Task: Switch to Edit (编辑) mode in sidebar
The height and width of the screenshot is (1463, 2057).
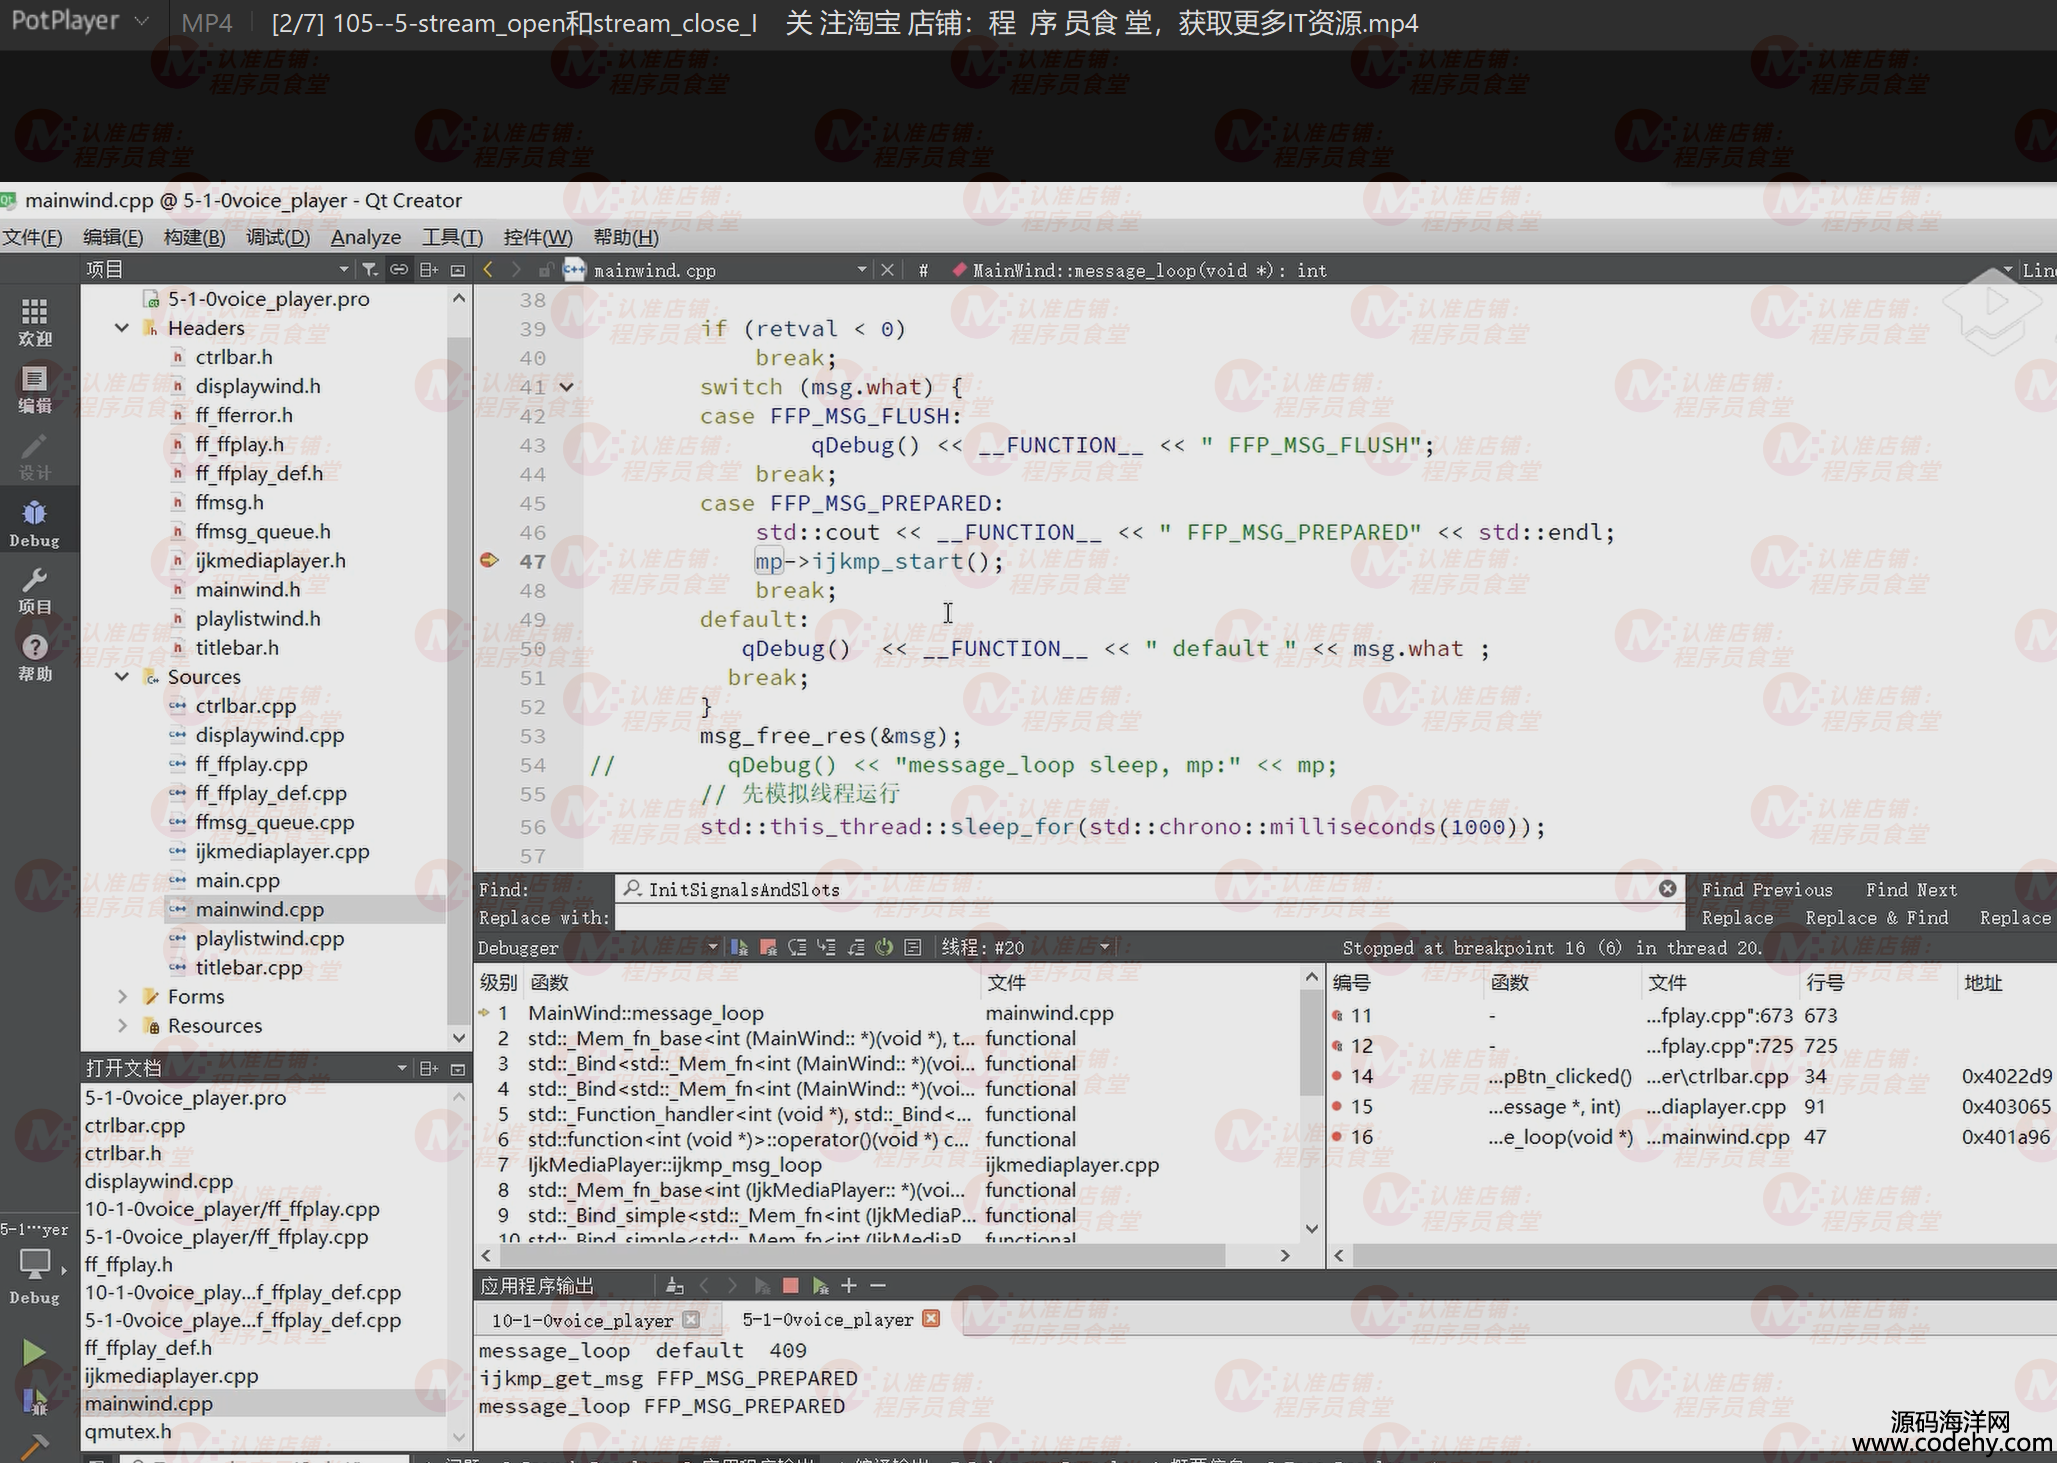Action: [35, 390]
